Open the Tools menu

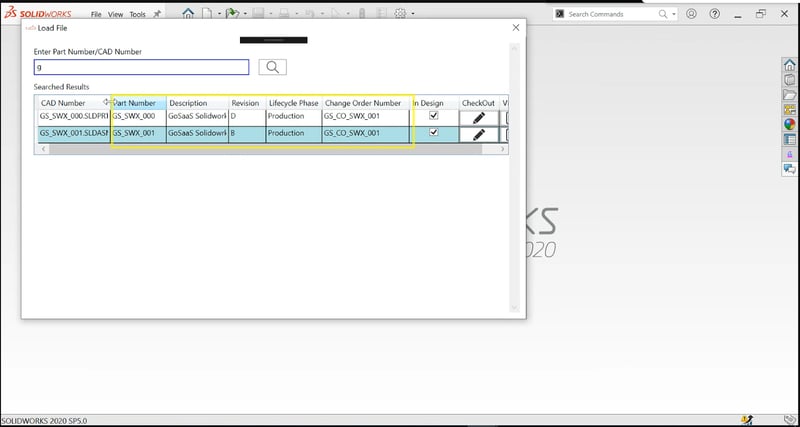point(137,15)
